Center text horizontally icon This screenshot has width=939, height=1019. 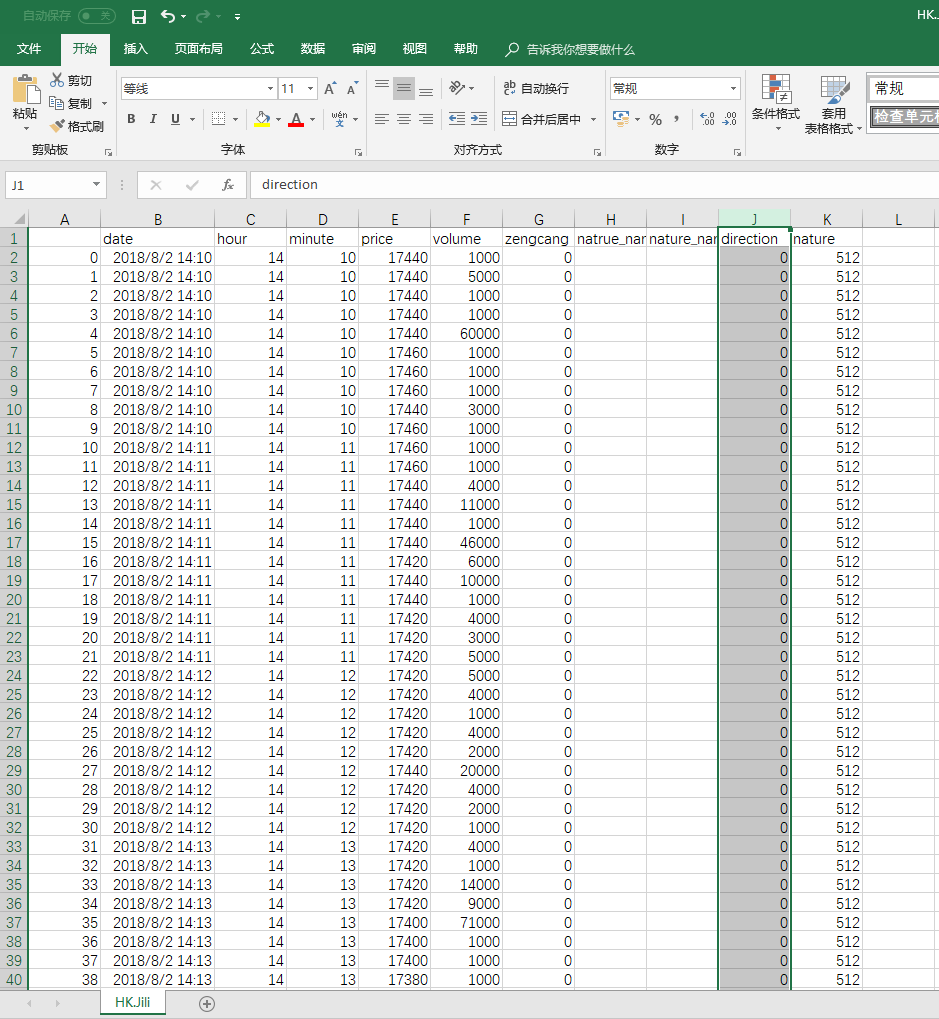(x=404, y=119)
